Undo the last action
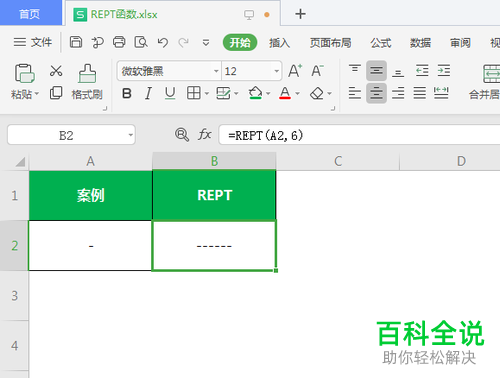Viewport: 500px width, 378px height. click(x=163, y=42)
